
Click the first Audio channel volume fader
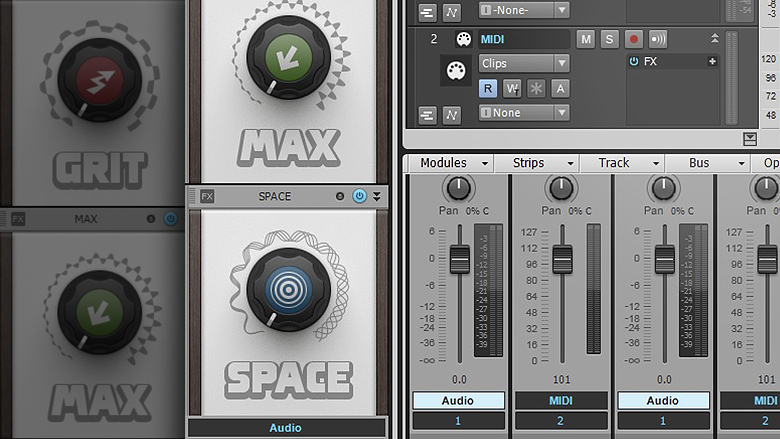(x=459, y=259)
